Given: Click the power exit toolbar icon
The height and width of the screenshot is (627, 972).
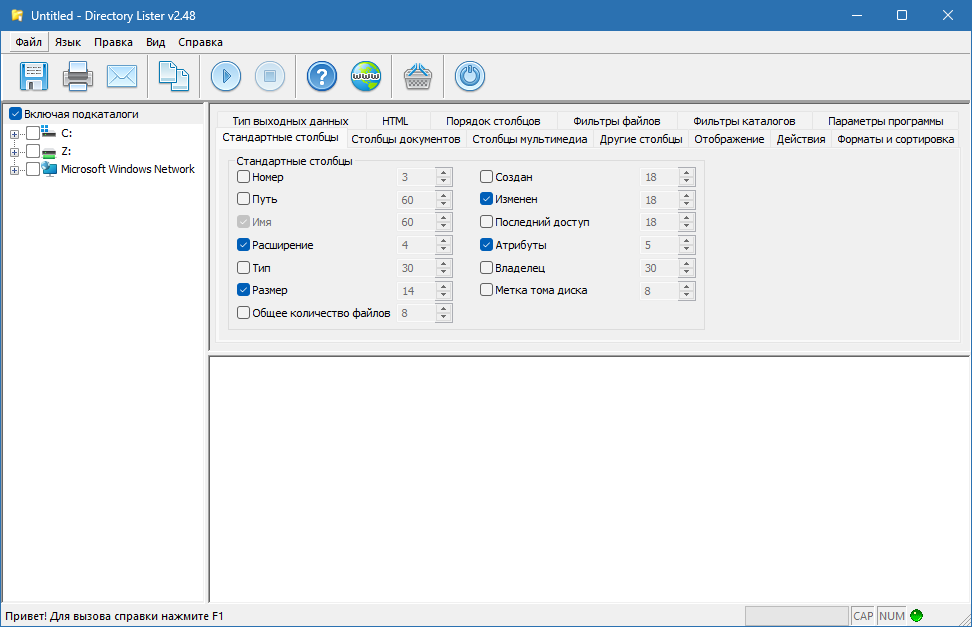Looking at the screenshot, I should click(x=470, y=76).
